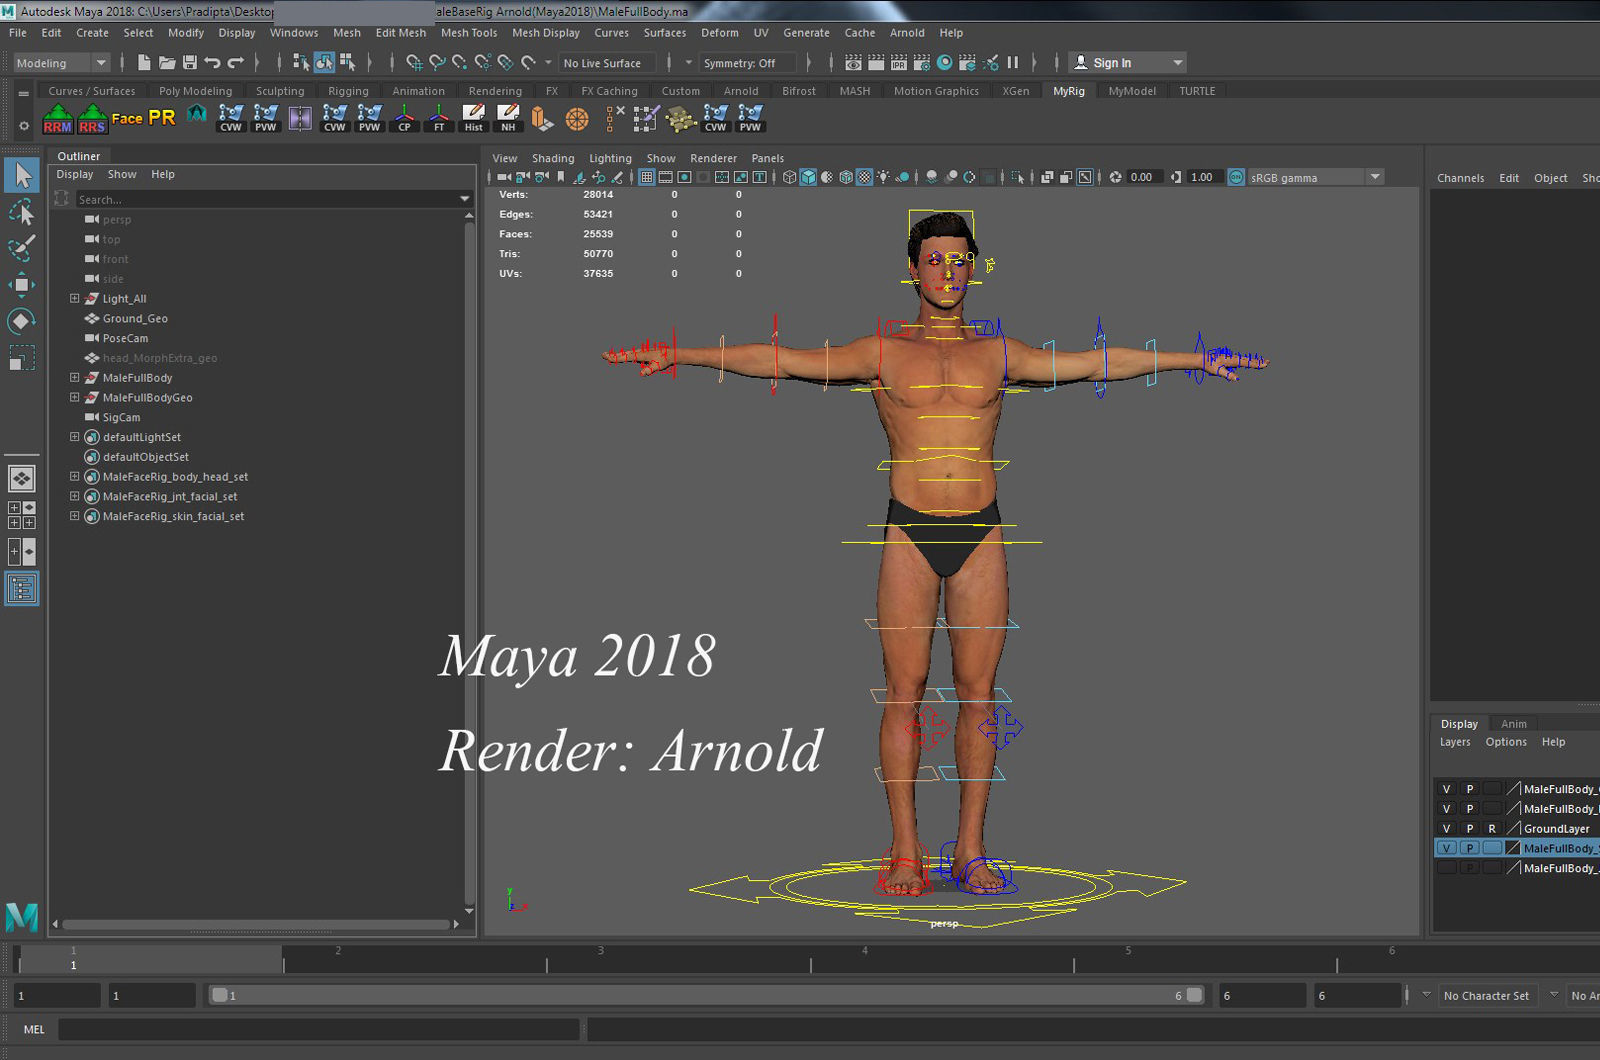The image size is (1600, 1060).
Task: Activate the Paint Selection tool
Action: pyautogui.click(x=22, y=248)
